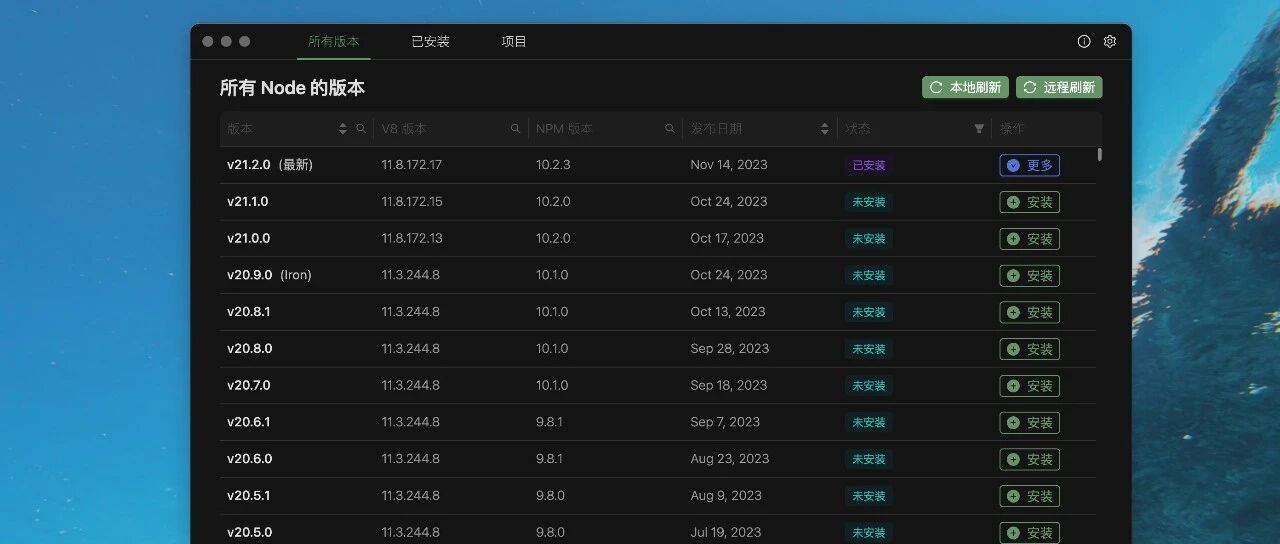Click 操作 column header
1280x544 pixels.
coord(1012,129)
